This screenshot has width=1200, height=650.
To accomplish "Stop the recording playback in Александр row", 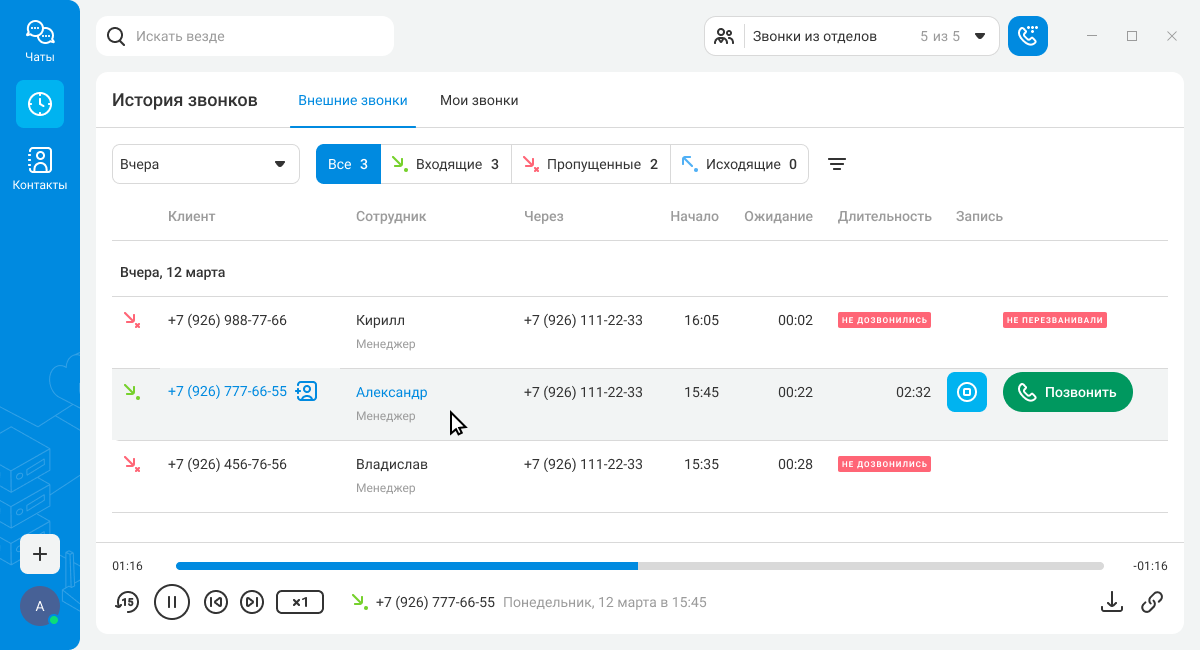I will point(966,392).
